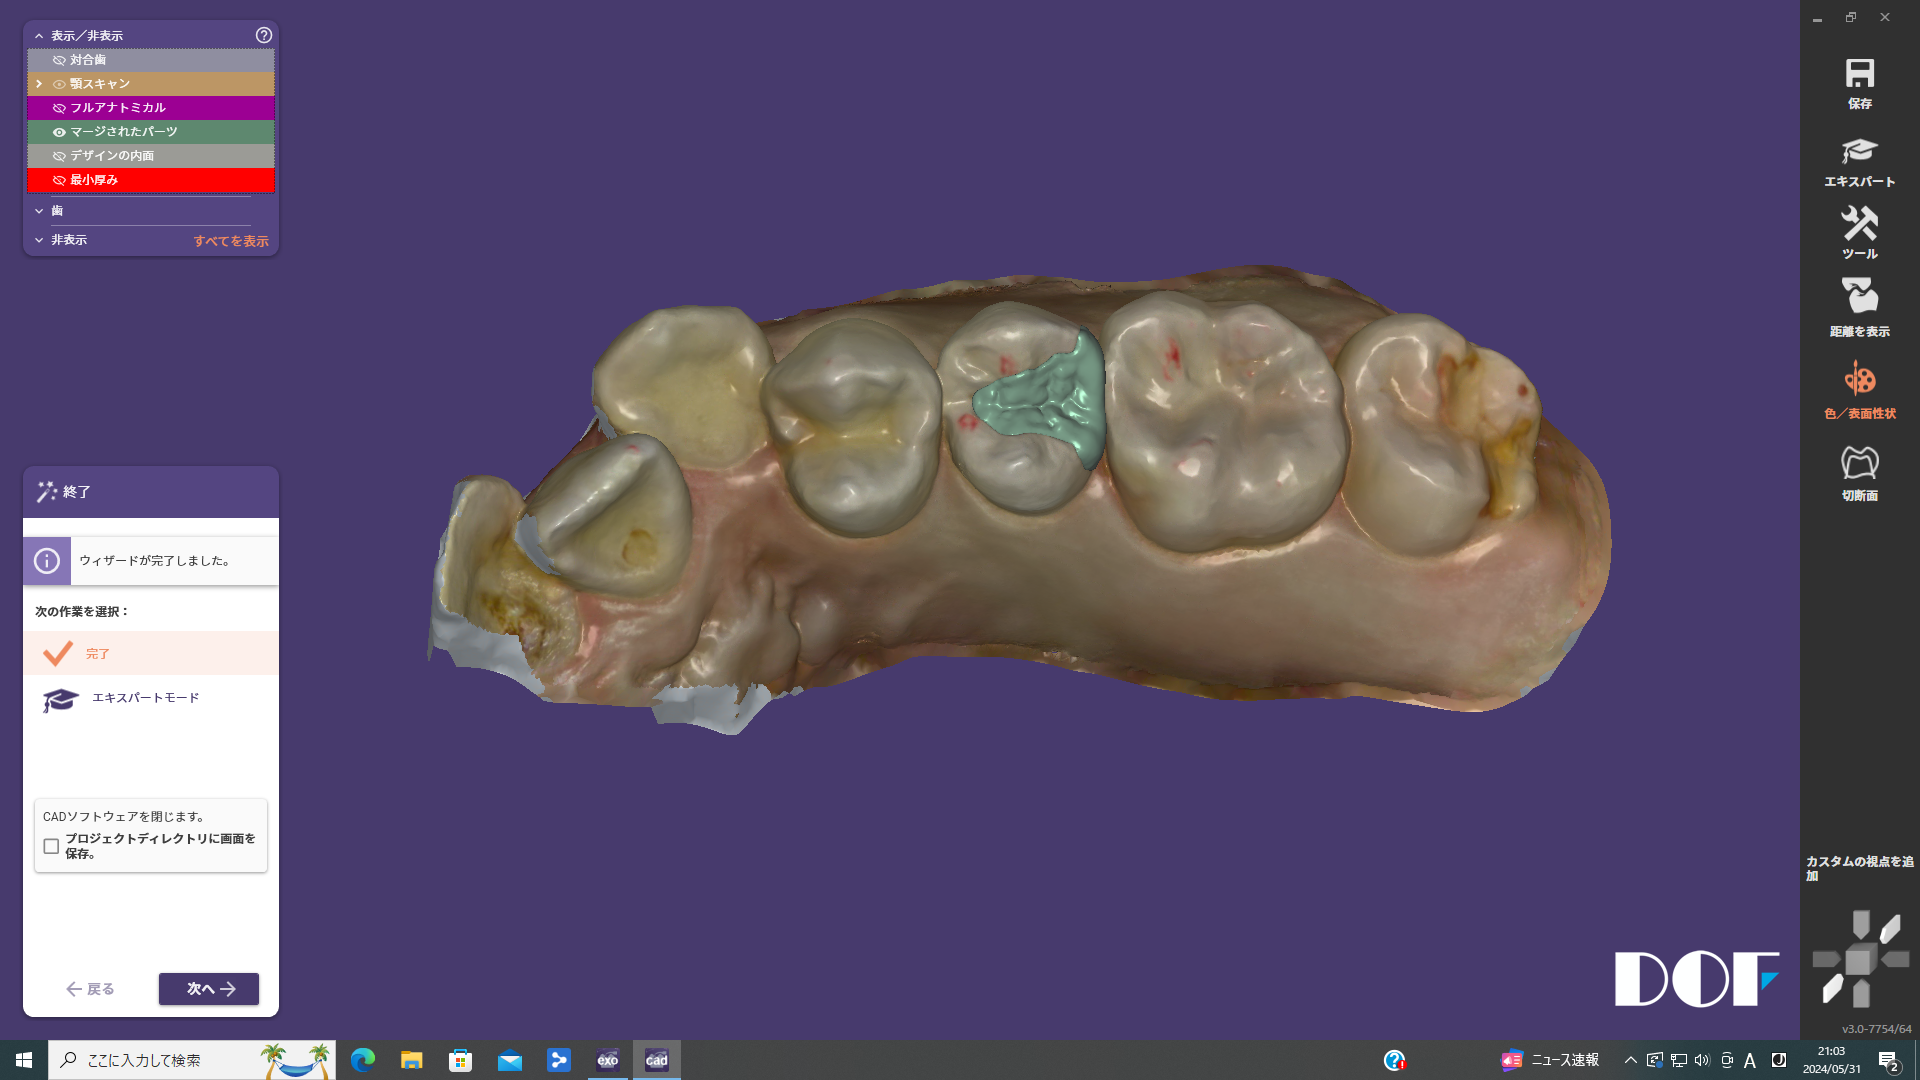Click the view cube orientation widget
The width and height of the screenshot is (1920, 1080).
pyautogui.click(x=1860, y=960)
